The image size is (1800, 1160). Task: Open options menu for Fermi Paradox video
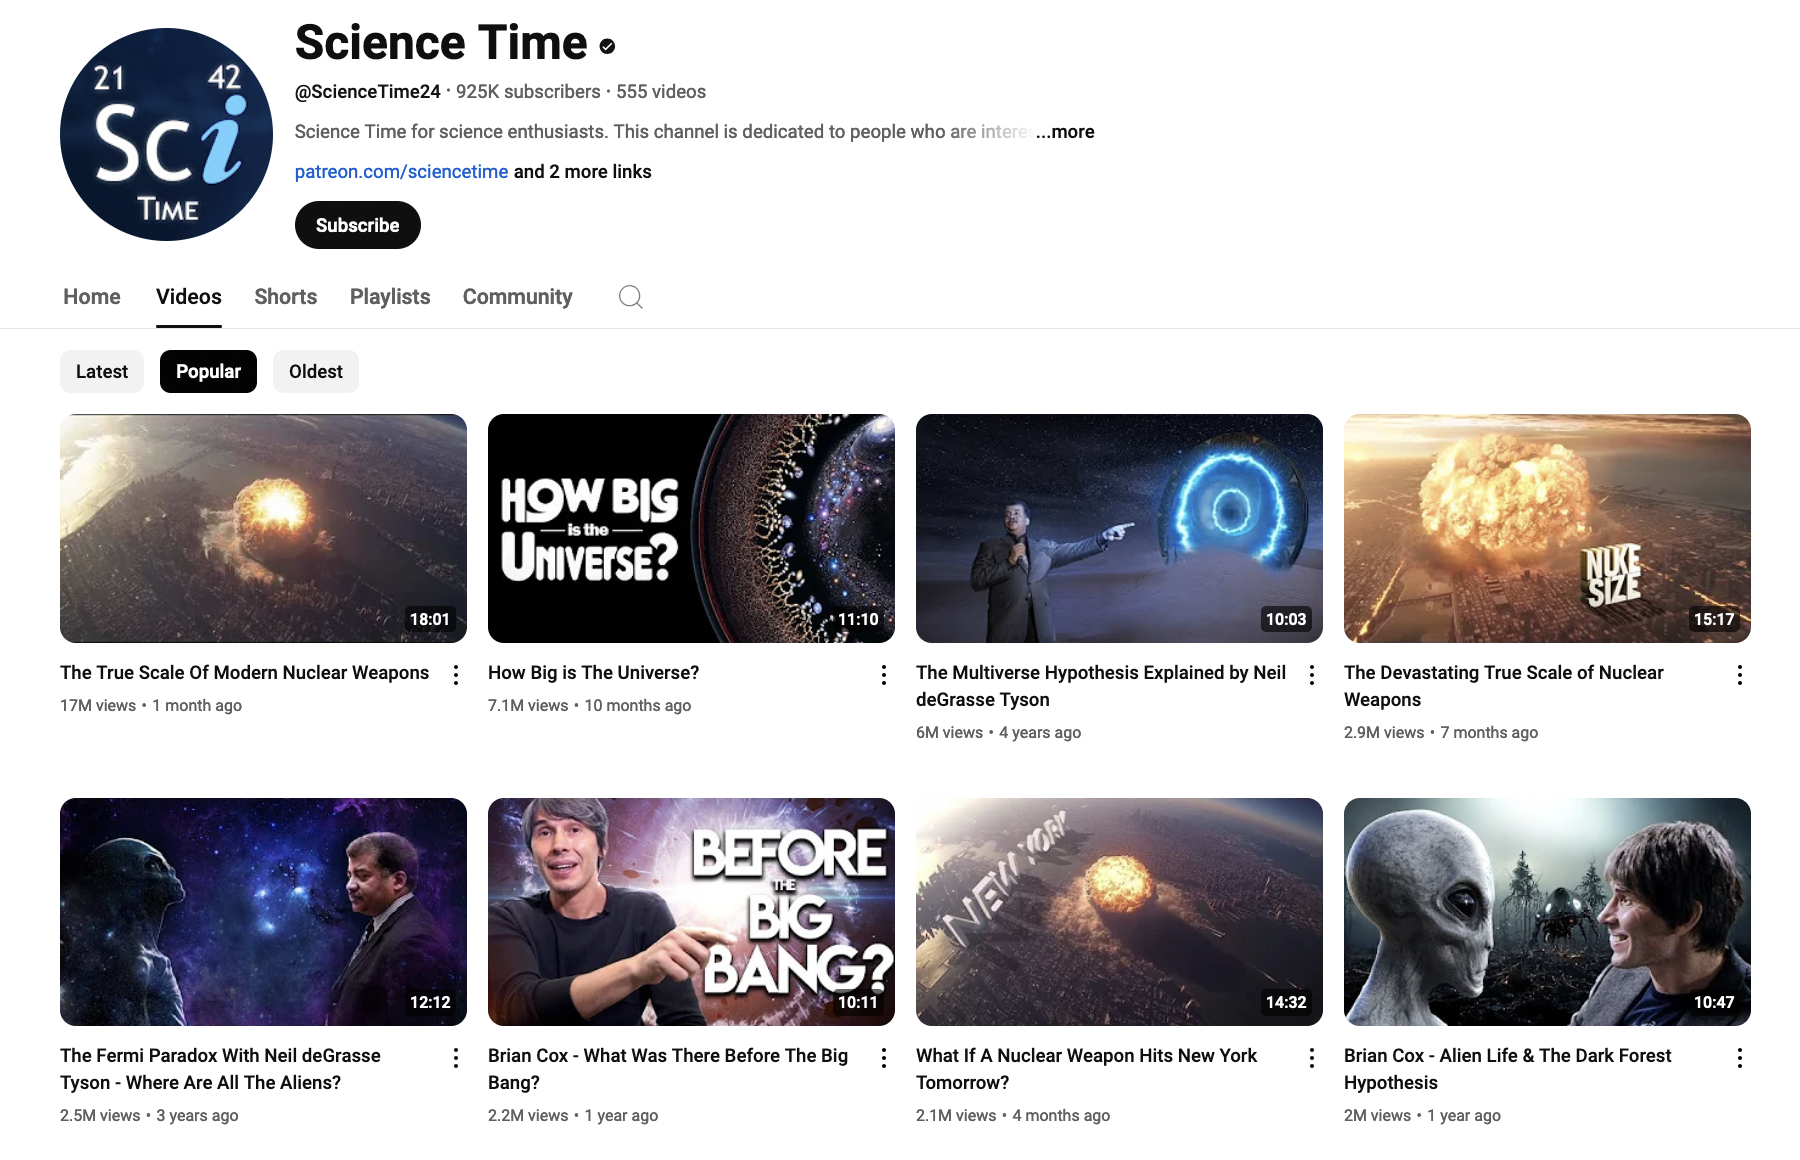(x=456, y=1058)
